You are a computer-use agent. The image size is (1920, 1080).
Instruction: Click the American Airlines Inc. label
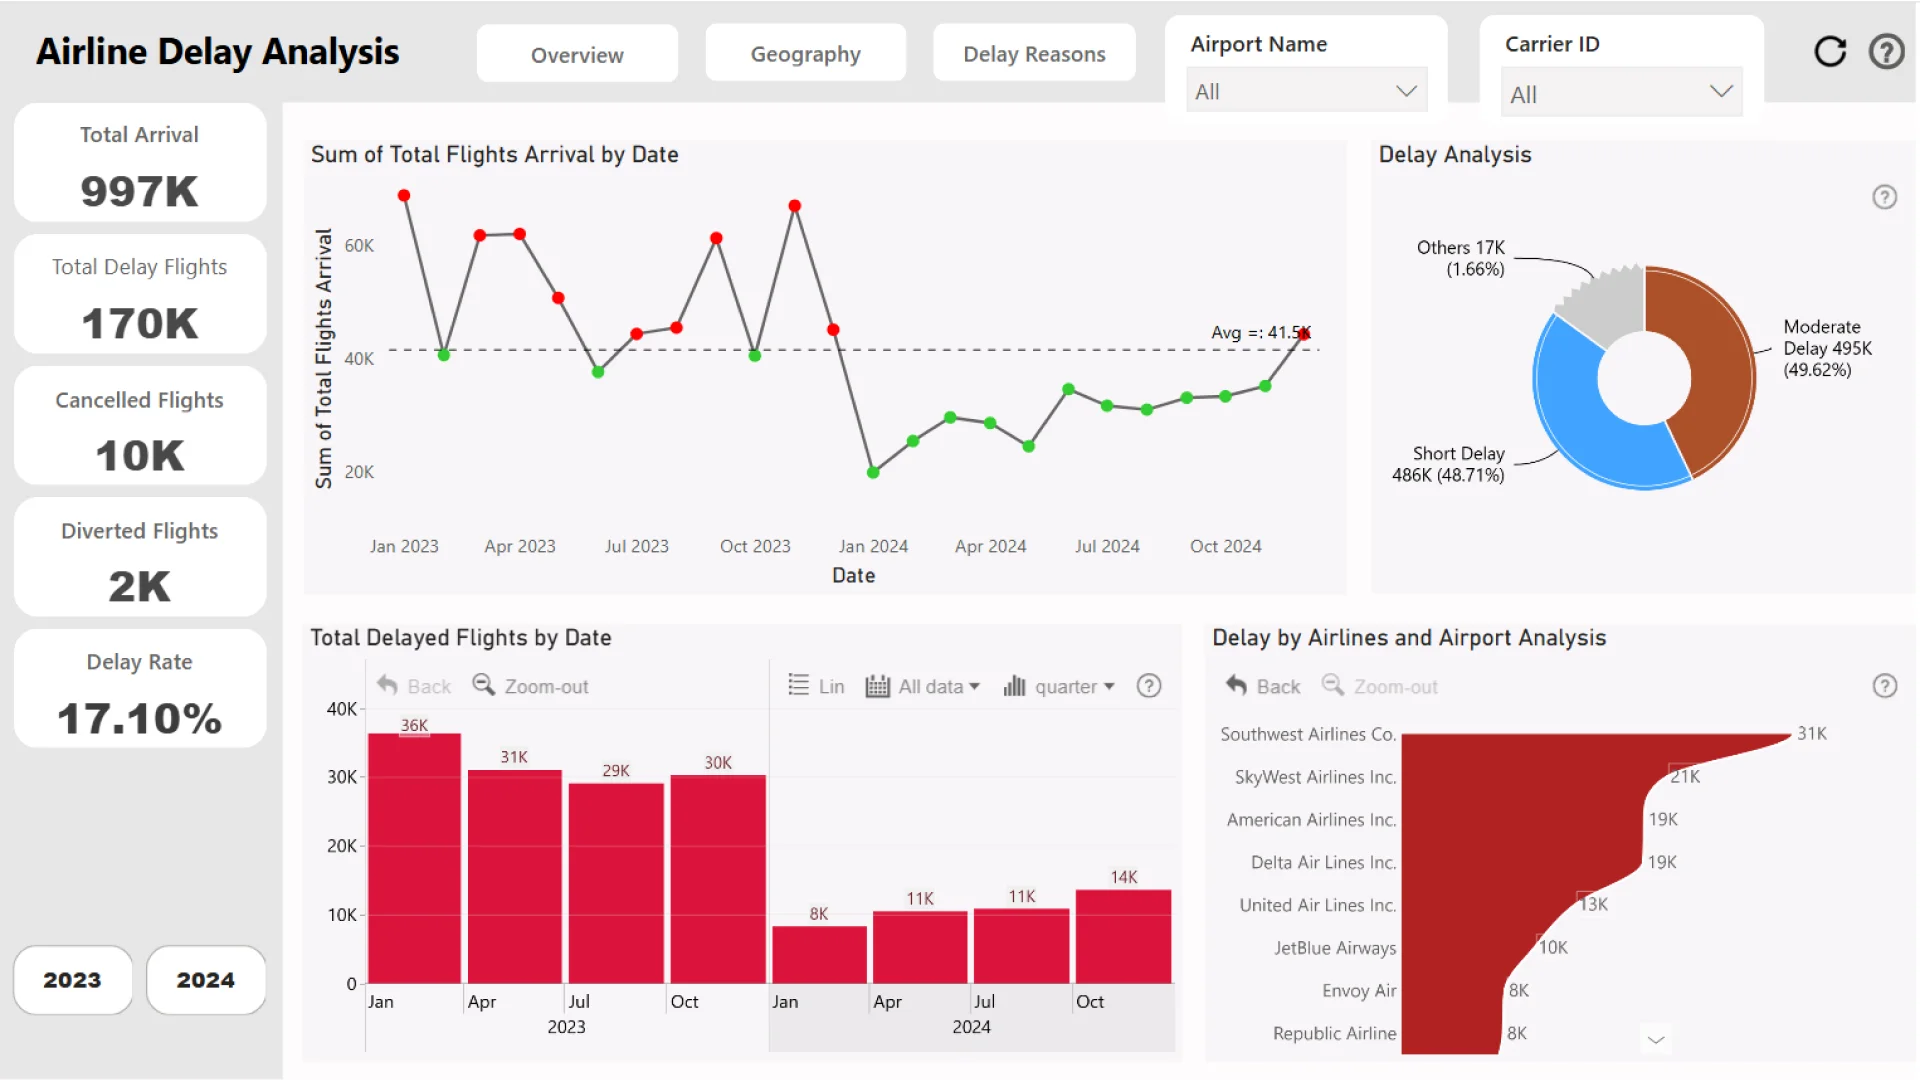(1311, 820)
